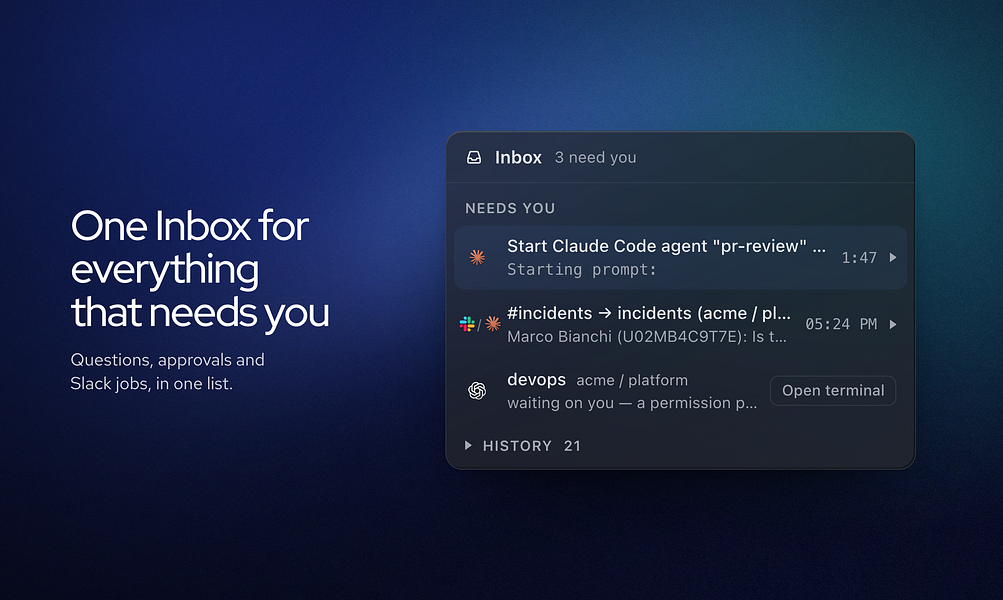
Task: Click the 'Starting prompt:' preview text
Action: click(581, 270)
